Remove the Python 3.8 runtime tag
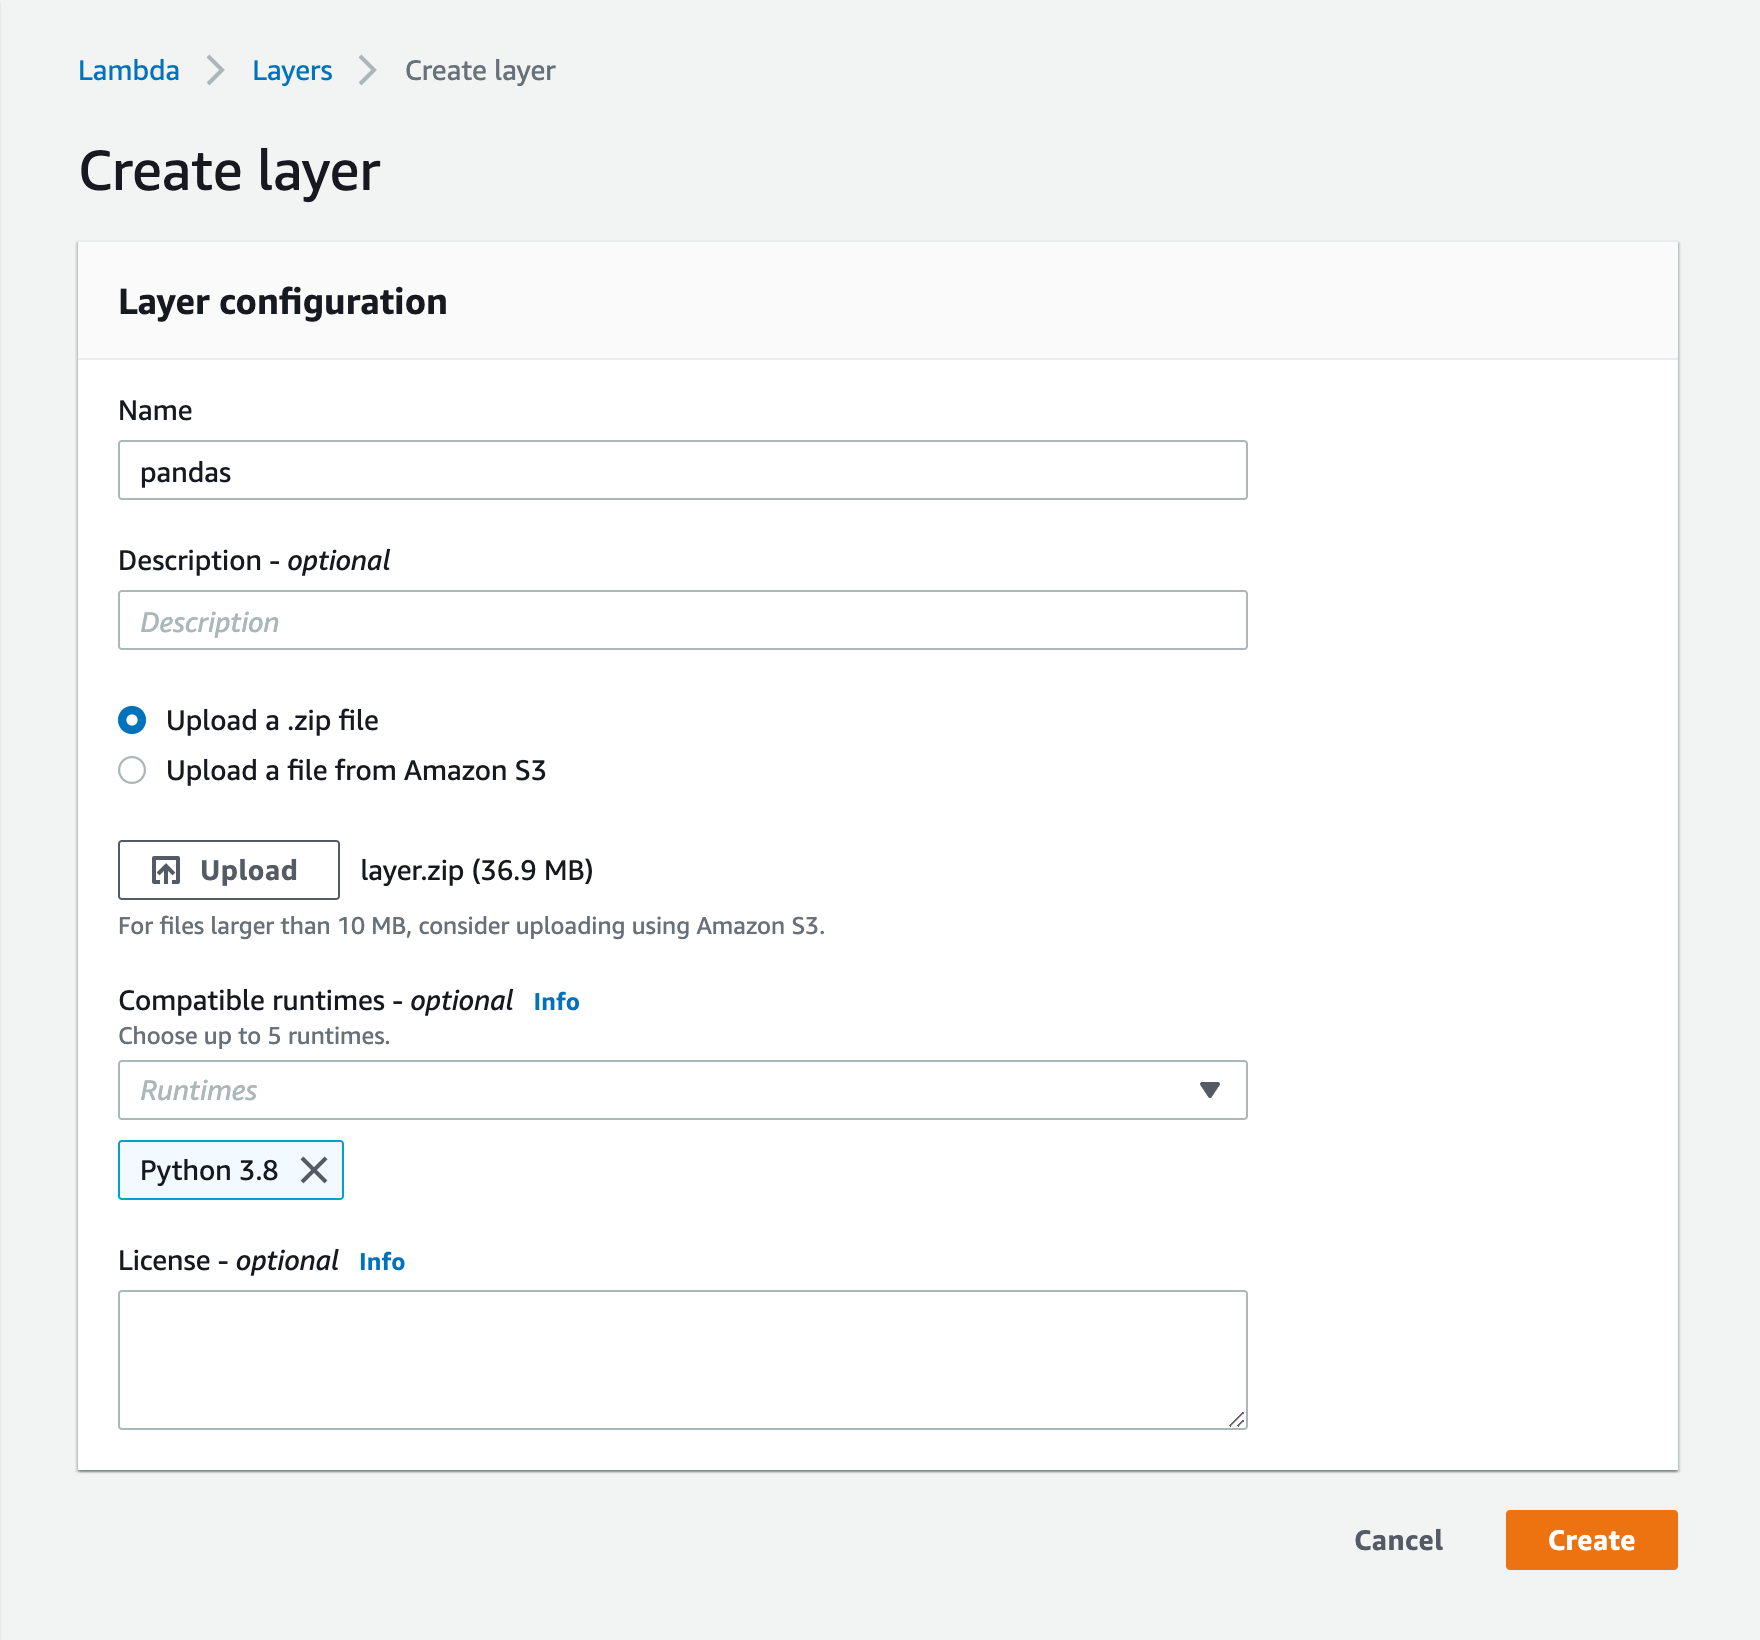Image resolution: width=1760 pixels, height=1640 pixels. click(x=314, y=1170)
